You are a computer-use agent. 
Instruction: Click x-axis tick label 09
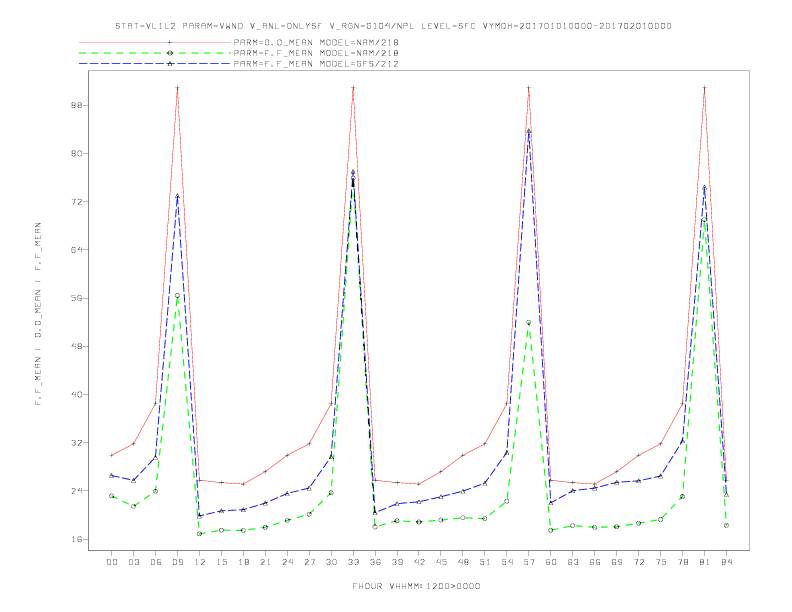[x=177, y=562]
